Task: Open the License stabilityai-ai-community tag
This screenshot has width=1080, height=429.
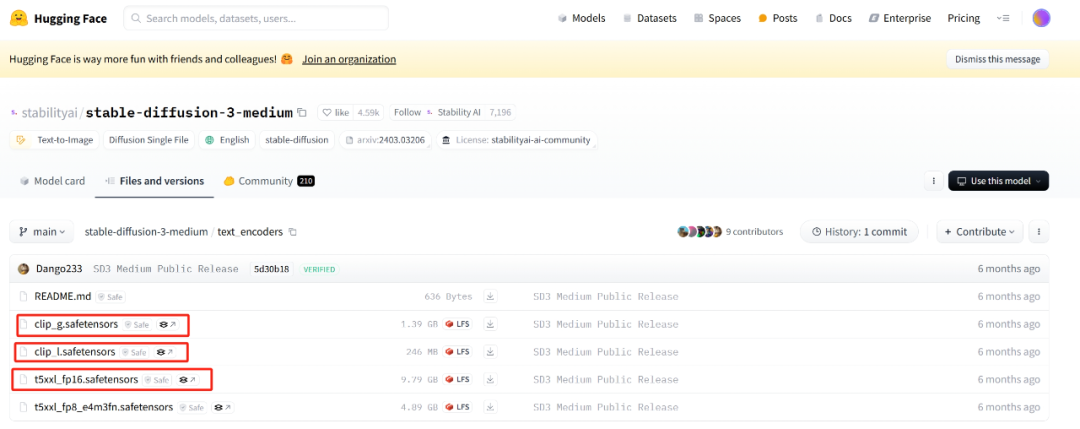Action: (517, 140)
